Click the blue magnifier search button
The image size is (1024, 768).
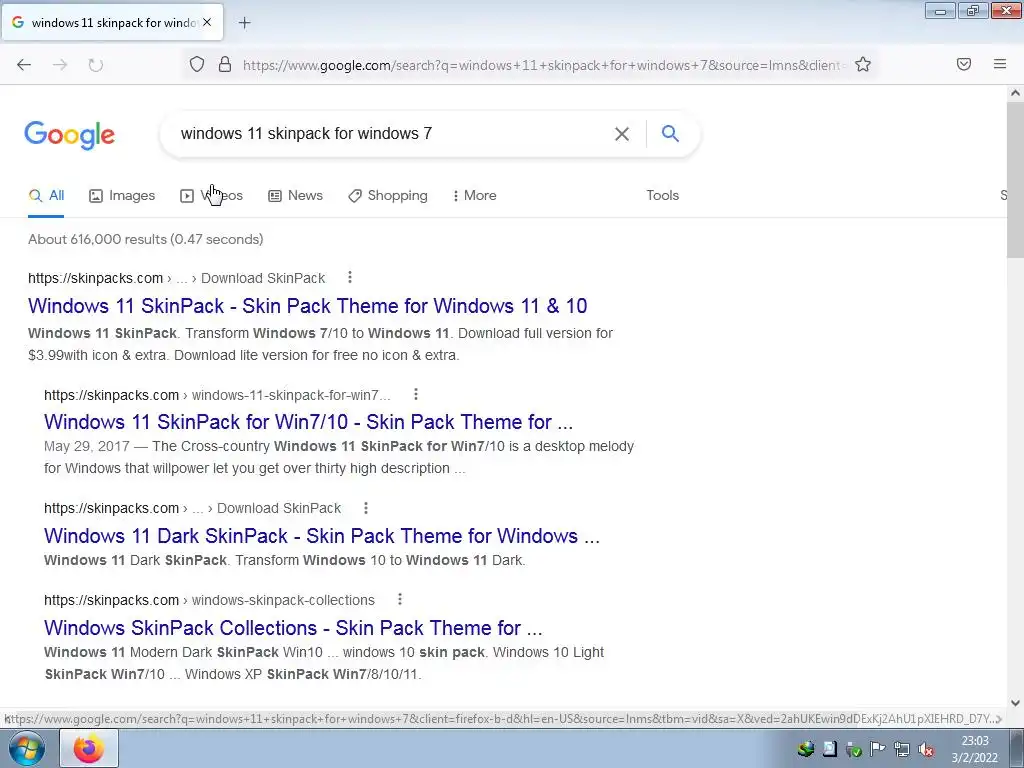click(670, 134)
